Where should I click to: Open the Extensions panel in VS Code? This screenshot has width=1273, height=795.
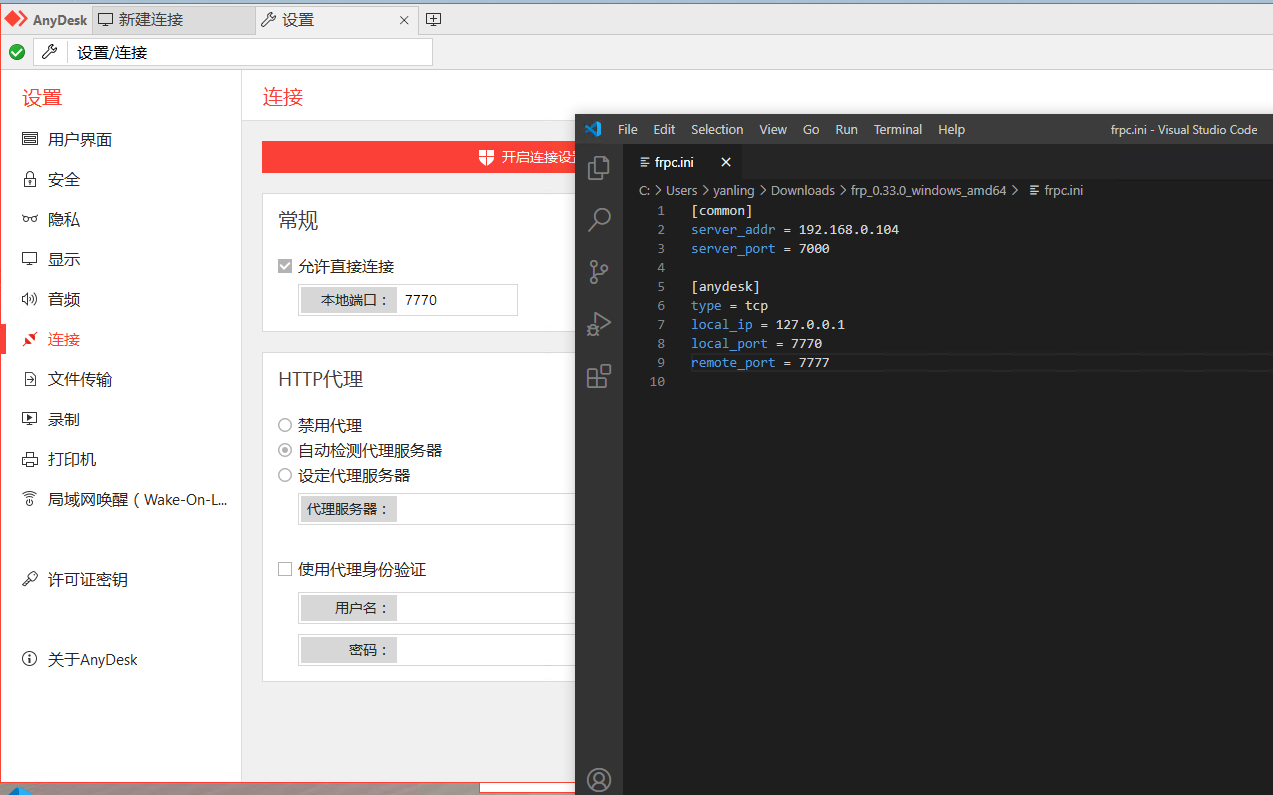pos(598,376)
